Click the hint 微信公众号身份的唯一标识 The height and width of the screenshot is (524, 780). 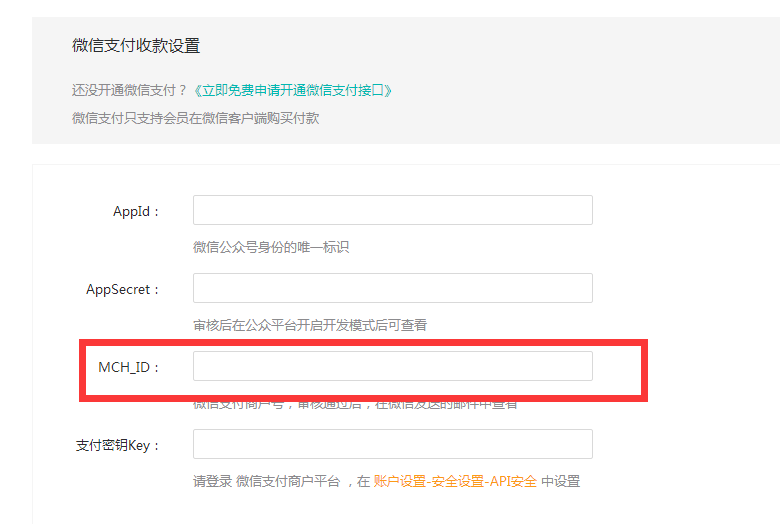[271, 247]
